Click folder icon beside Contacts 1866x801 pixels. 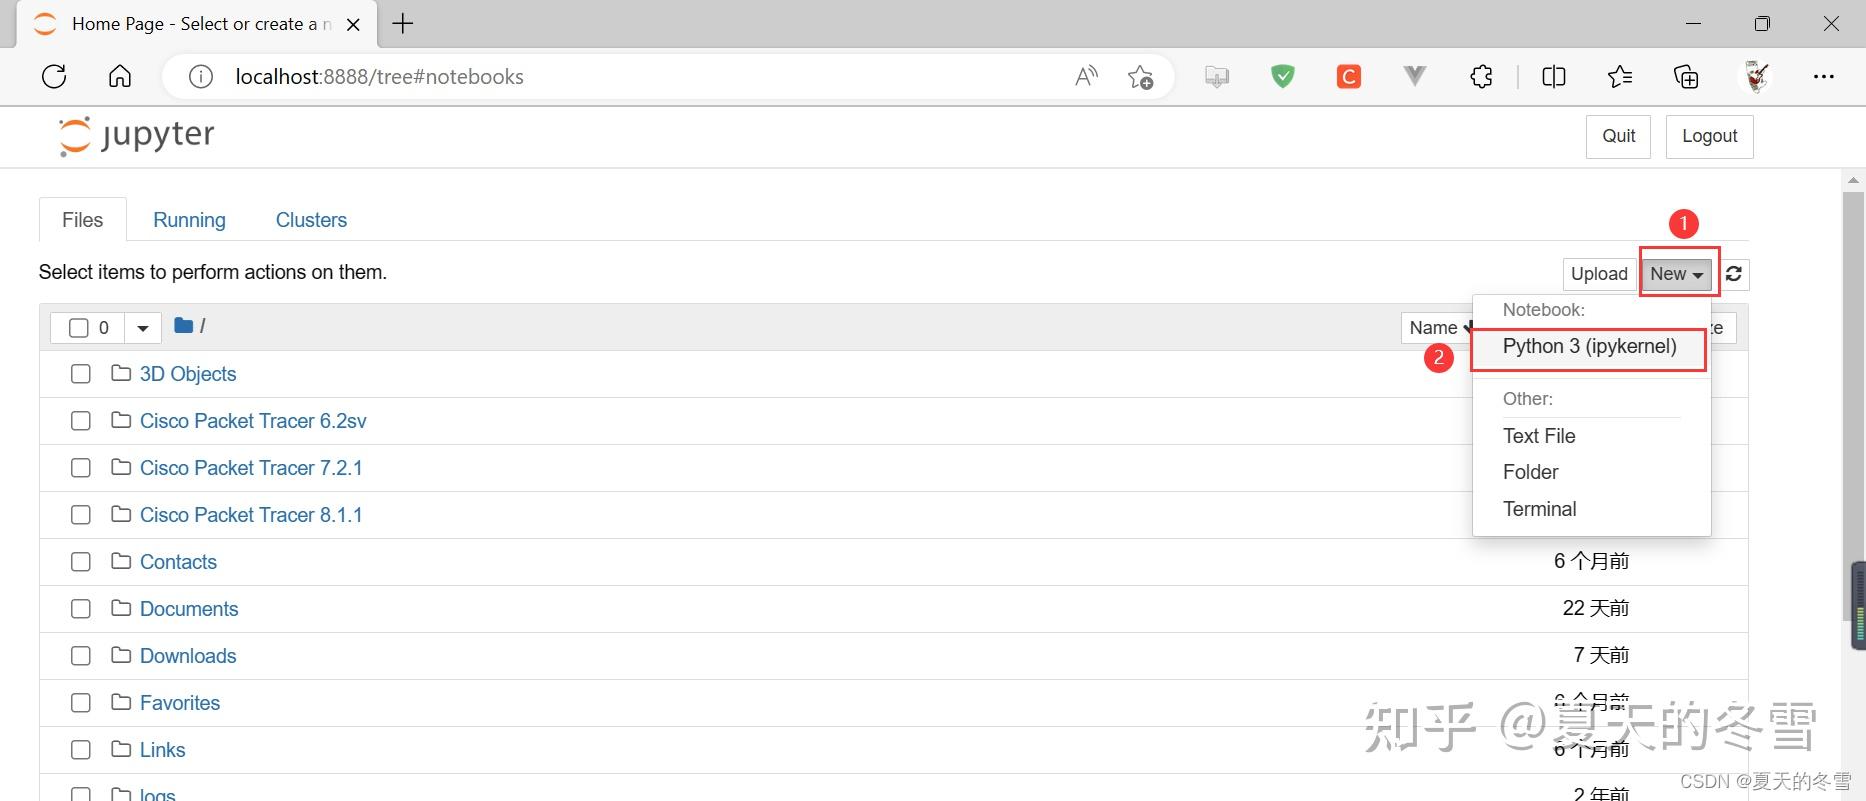[x=121, y=561]
